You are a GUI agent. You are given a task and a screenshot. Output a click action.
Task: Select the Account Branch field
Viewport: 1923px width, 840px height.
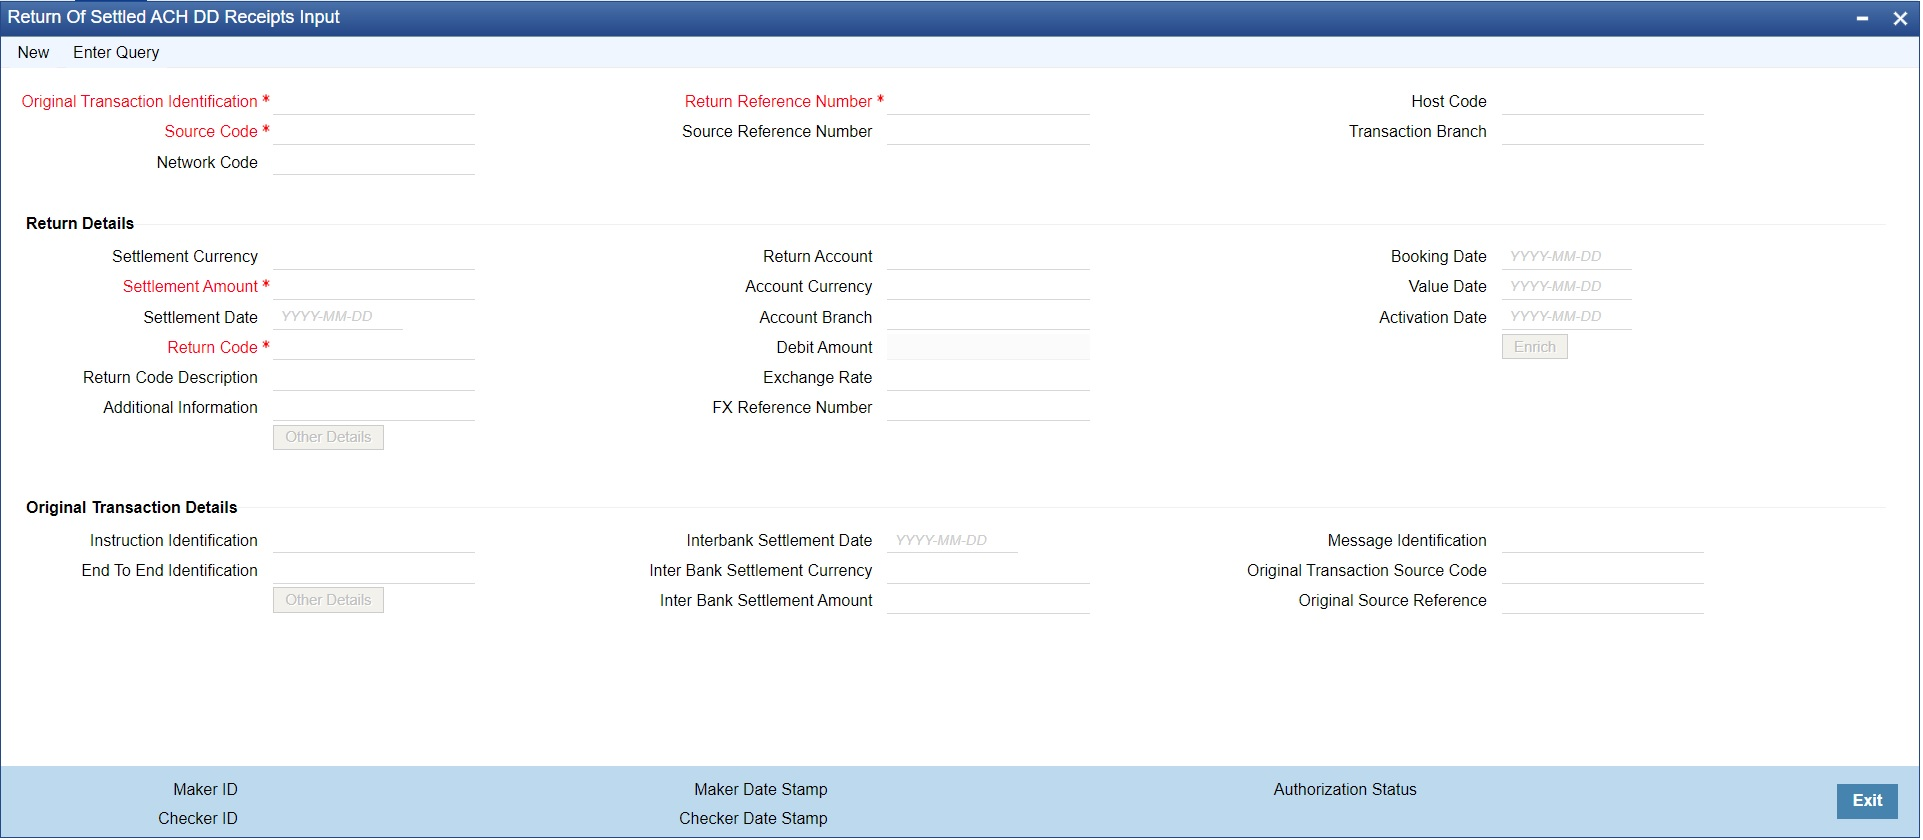[x=988, y=318]
